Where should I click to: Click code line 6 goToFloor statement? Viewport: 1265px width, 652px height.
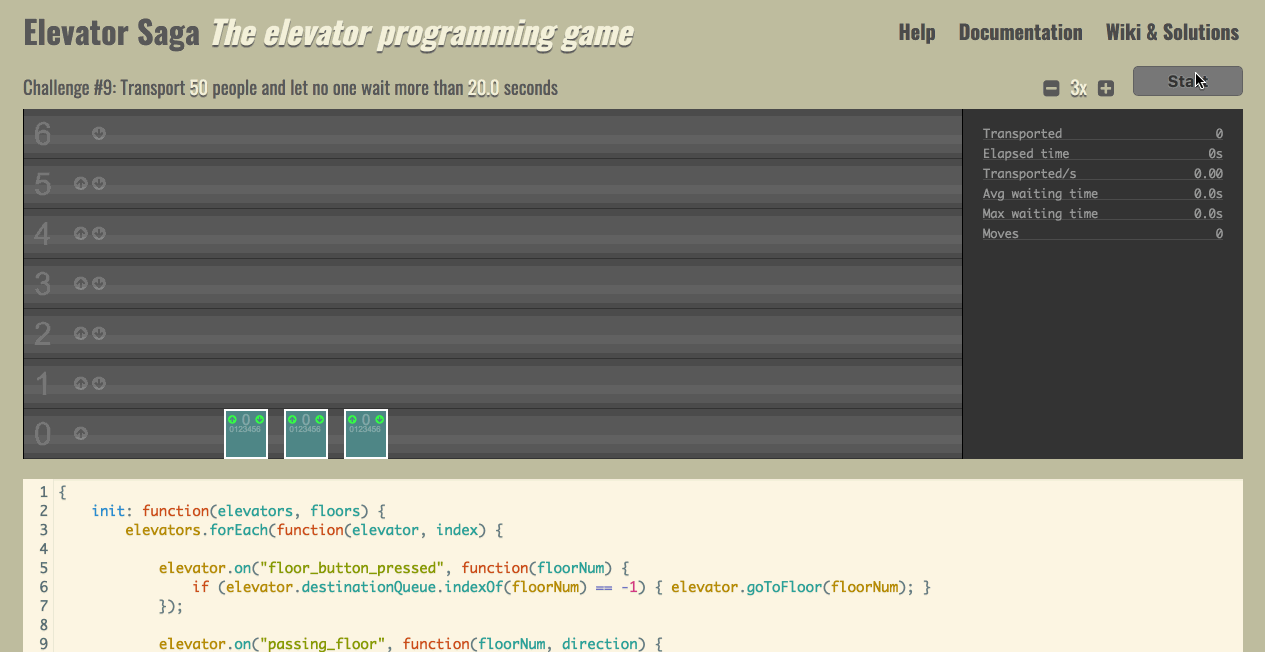pos(800,587)
